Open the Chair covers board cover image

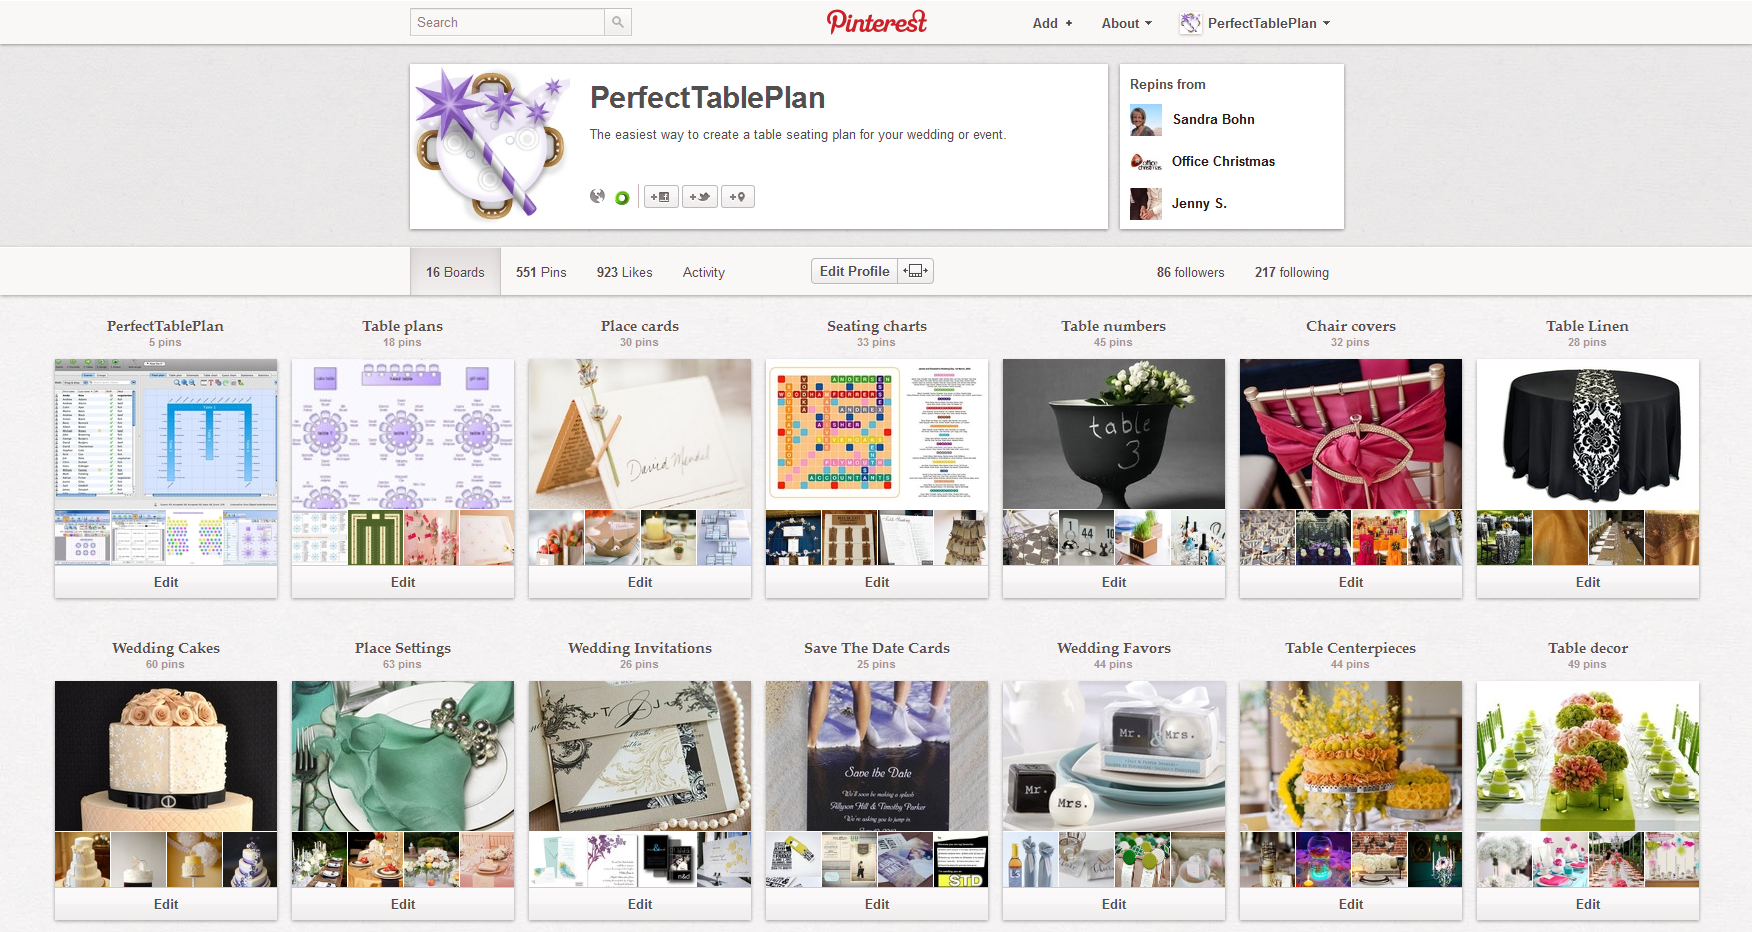click(x=1351, y=434)
